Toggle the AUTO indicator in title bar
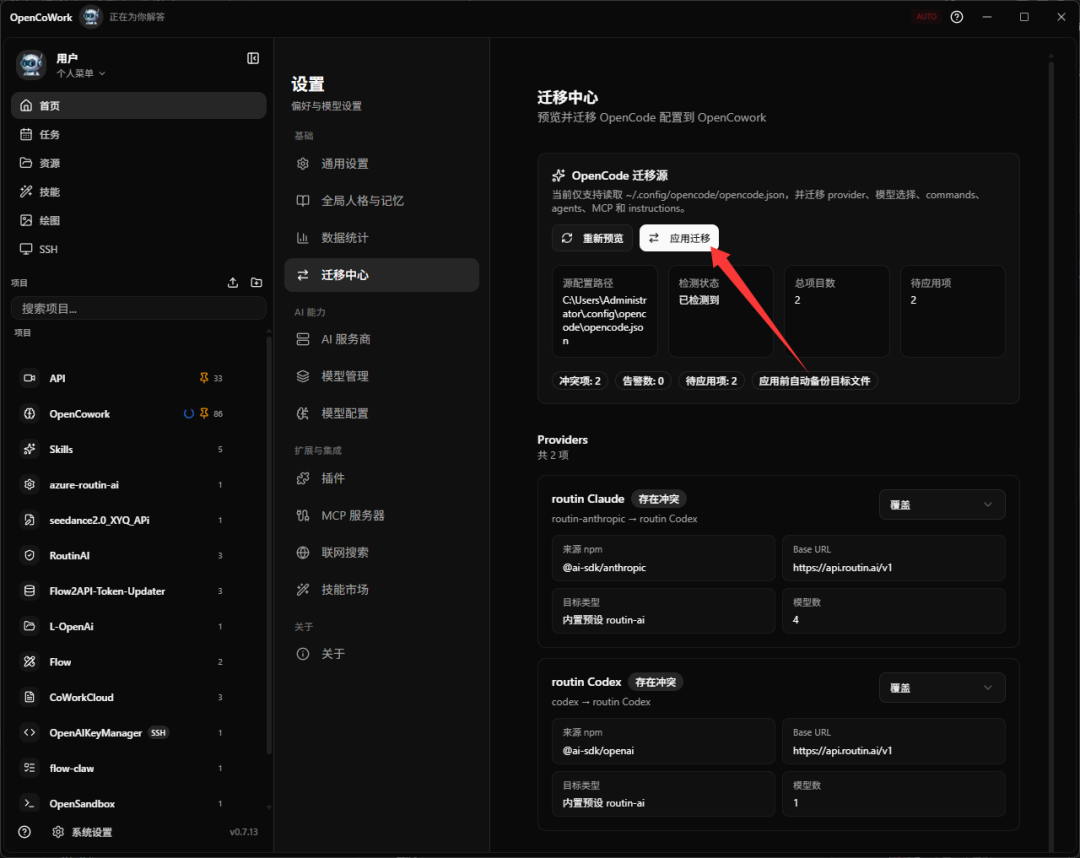 (x=926, y=17)
